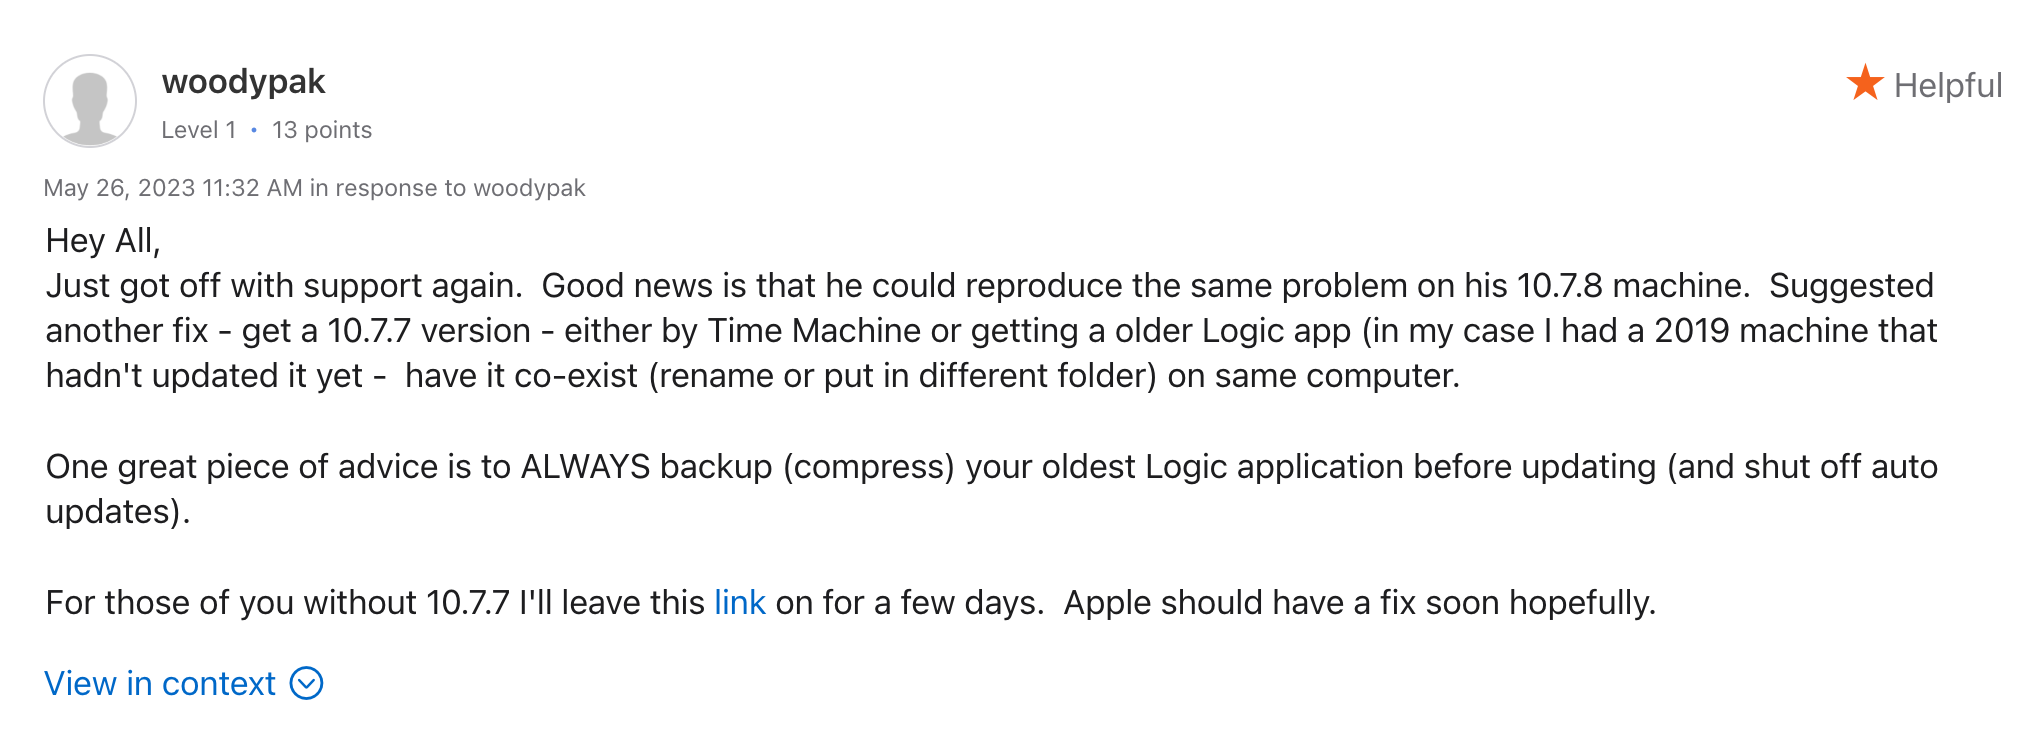Click the word ALWAYS in the post
This screenshot has height=748, width=2042.
click(585, 467)
